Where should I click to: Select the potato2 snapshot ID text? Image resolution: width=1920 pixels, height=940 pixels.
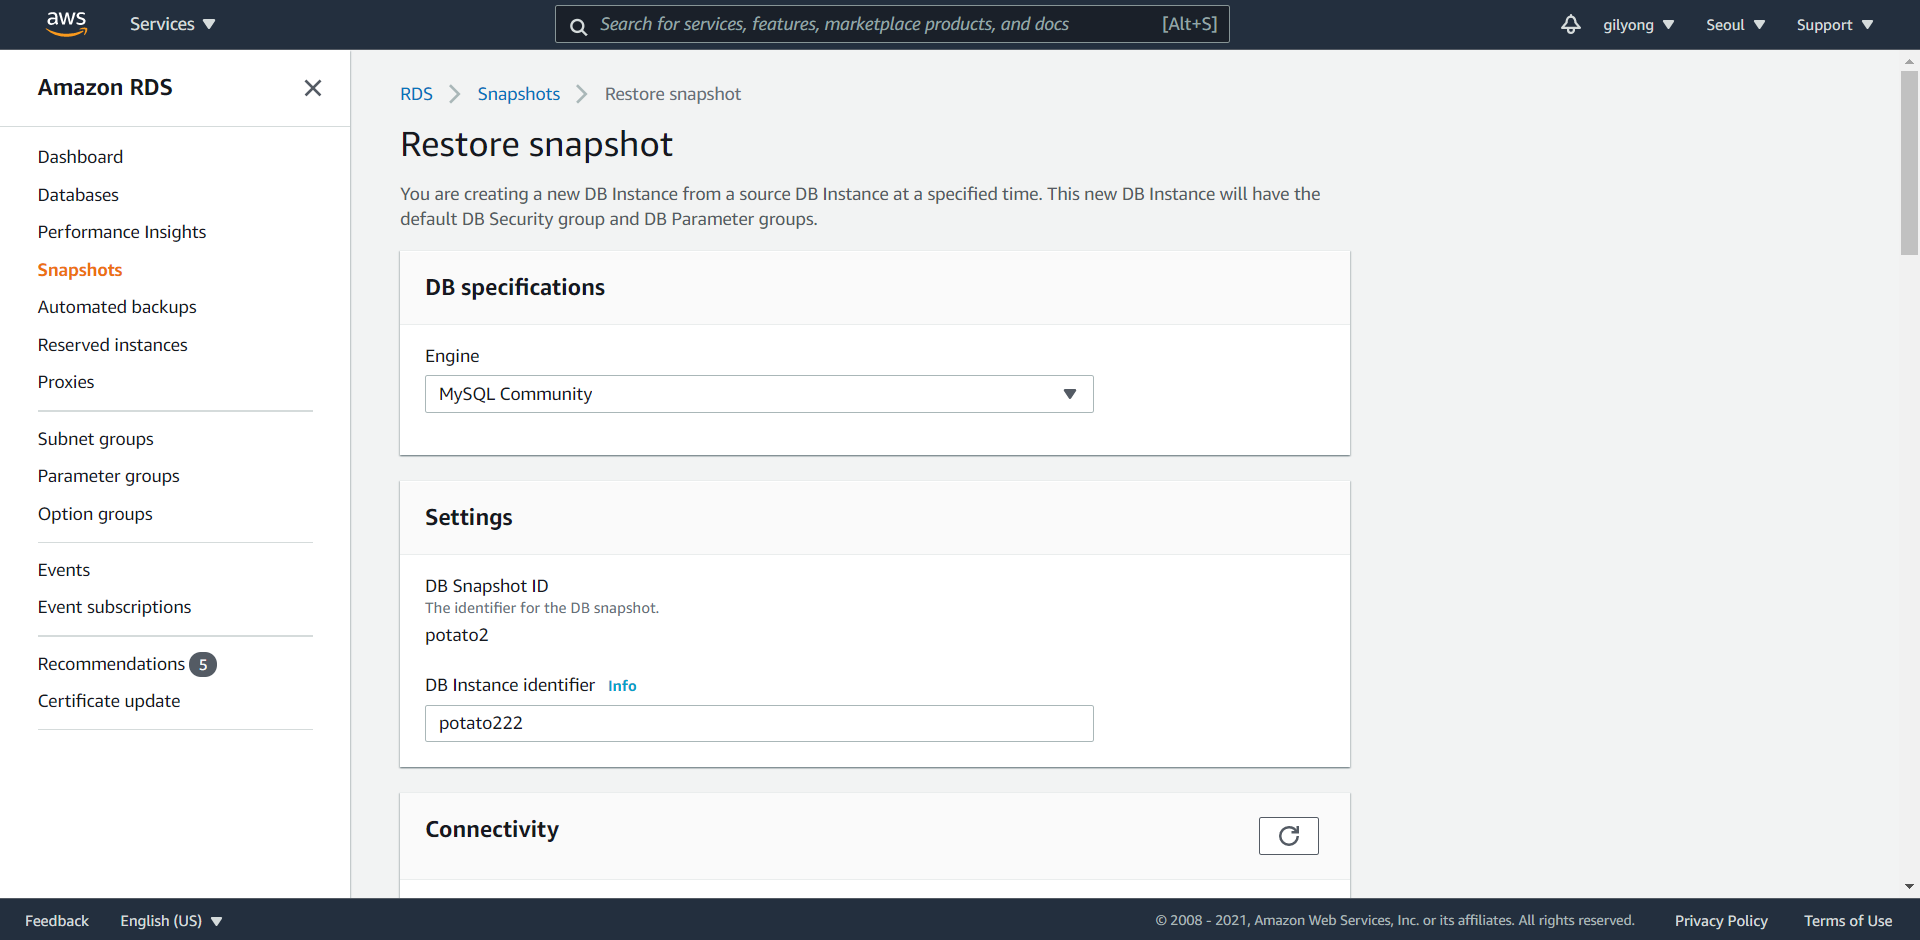(x=456, y=635)
